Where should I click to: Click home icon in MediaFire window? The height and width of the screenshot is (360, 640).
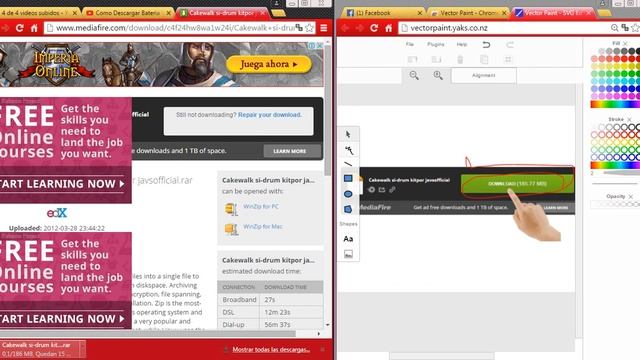(x=34, y=28)
